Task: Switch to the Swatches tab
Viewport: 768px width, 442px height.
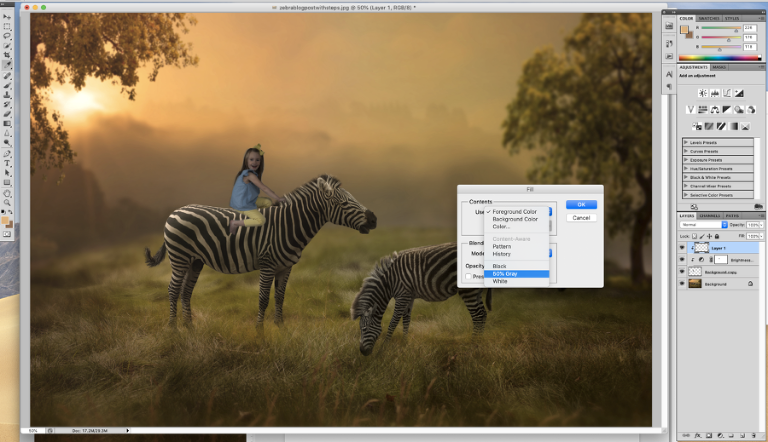Action: [709, 18]
